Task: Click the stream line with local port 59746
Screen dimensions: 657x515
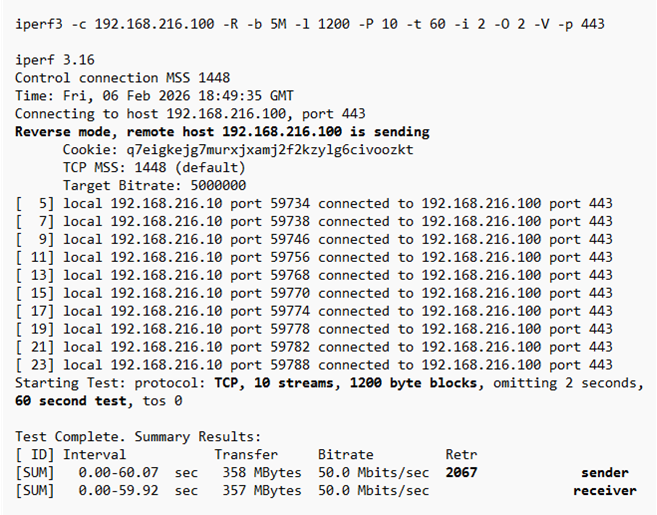Action: [314, 239]
